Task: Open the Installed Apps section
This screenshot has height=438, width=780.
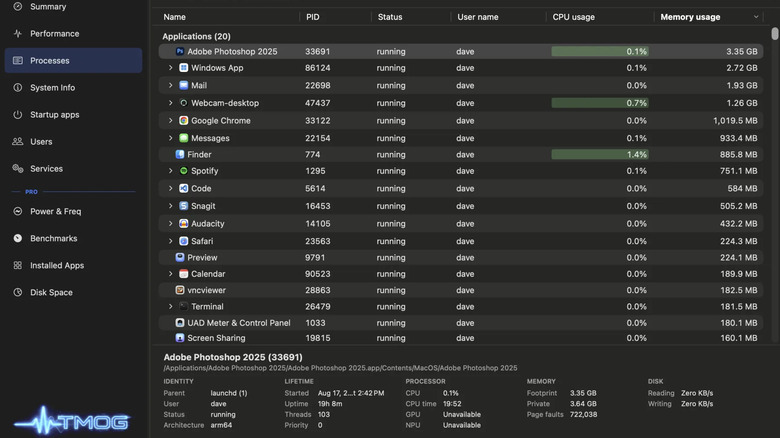Action: pyautogui.click(x=73, y=265)
